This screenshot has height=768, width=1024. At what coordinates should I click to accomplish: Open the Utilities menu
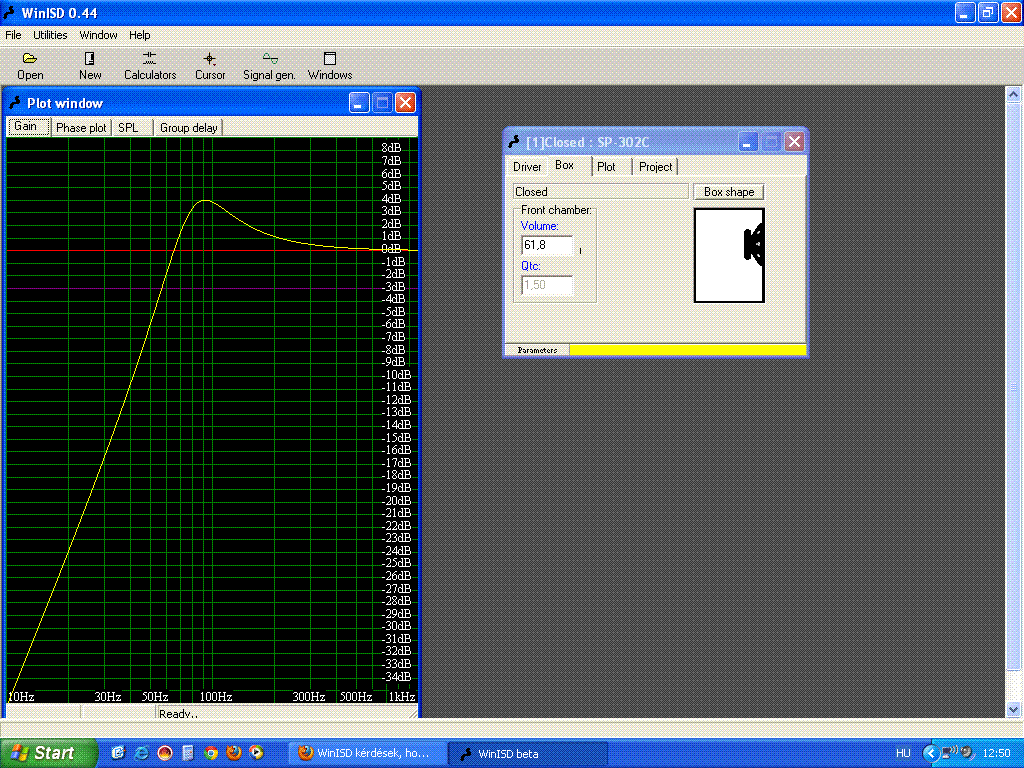(x=50, y=35)
